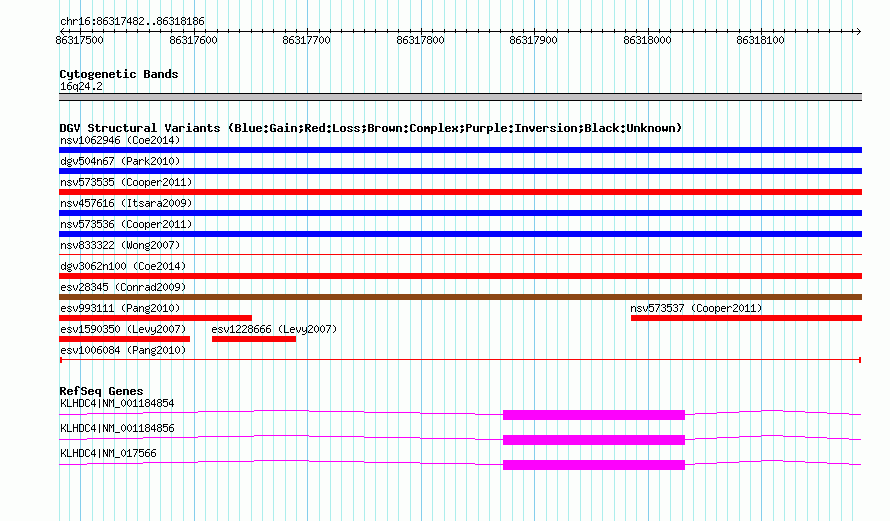Viewport: 890px width, 521px height.
Task: Click the red nsv573537 variant bar
Action: point(746,318)
